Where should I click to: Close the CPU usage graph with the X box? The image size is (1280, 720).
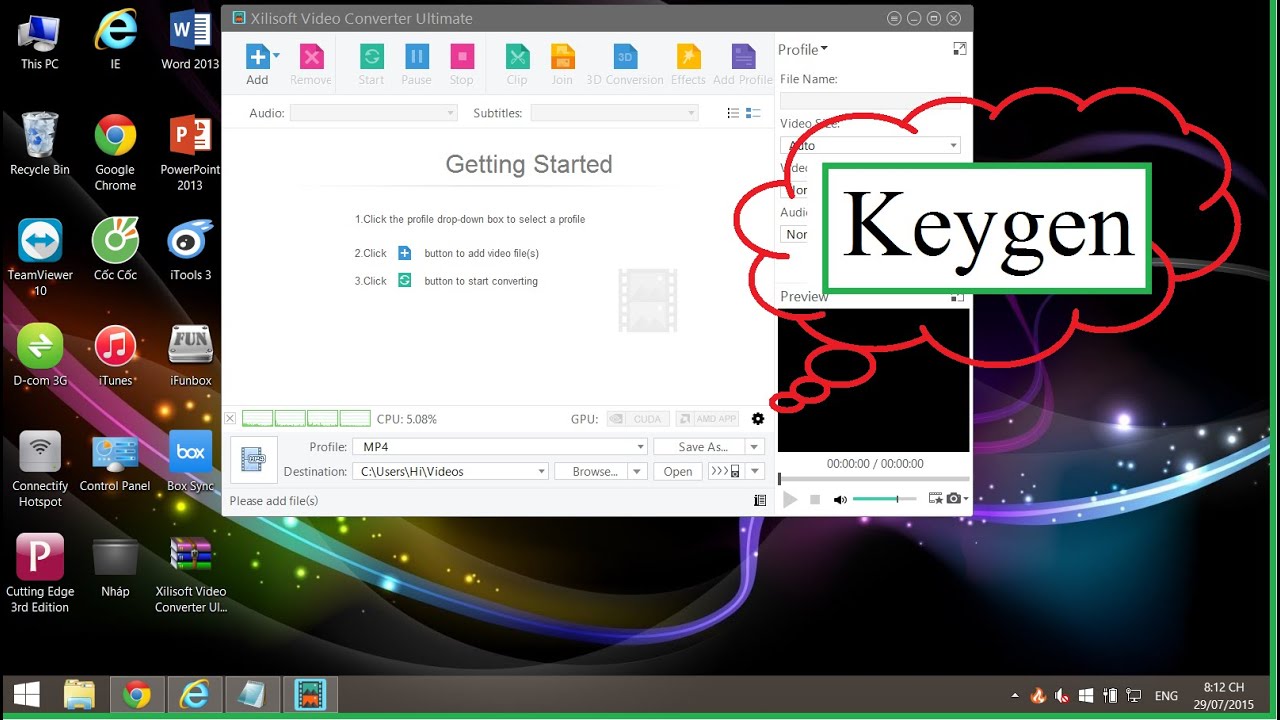coord(230,419)
